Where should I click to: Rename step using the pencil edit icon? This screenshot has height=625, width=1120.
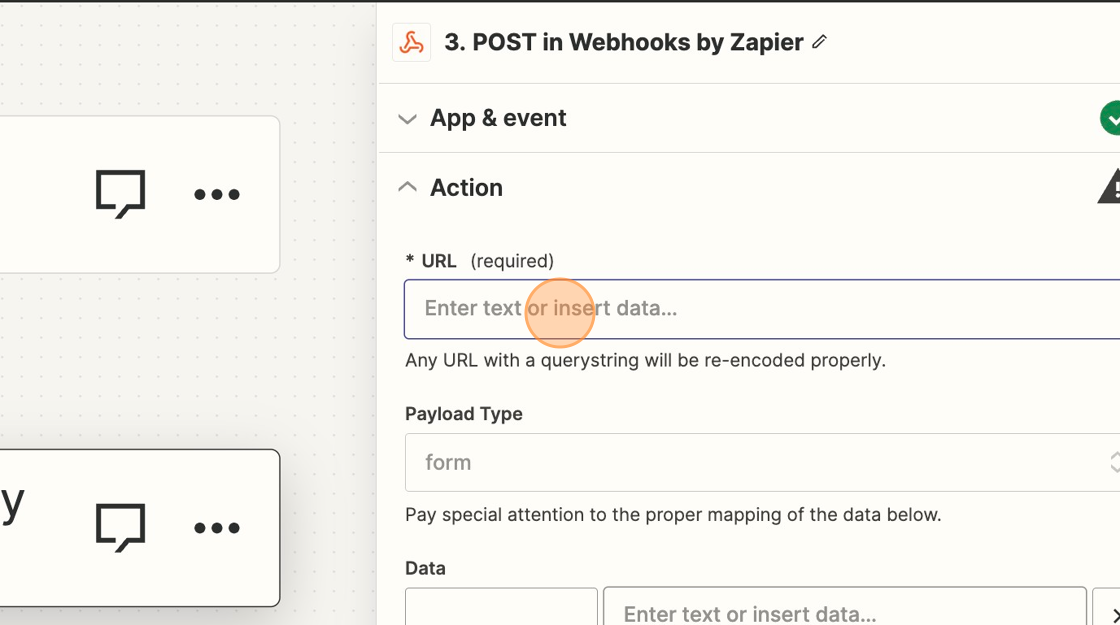819,42
